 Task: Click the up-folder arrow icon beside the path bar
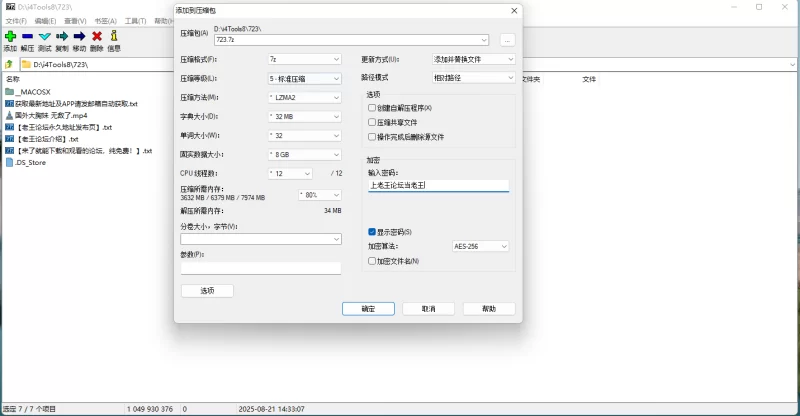[x=9, y=65]
